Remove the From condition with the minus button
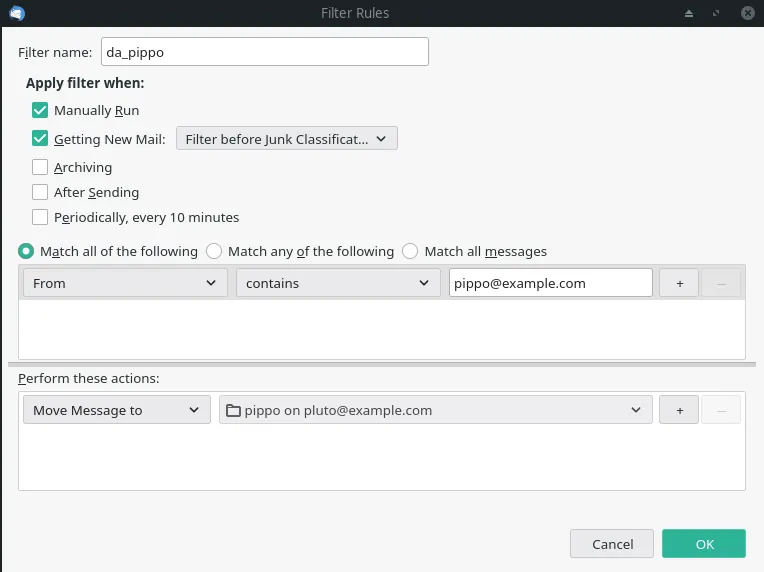This screenshot has width=764, height=572. point(721,283)
